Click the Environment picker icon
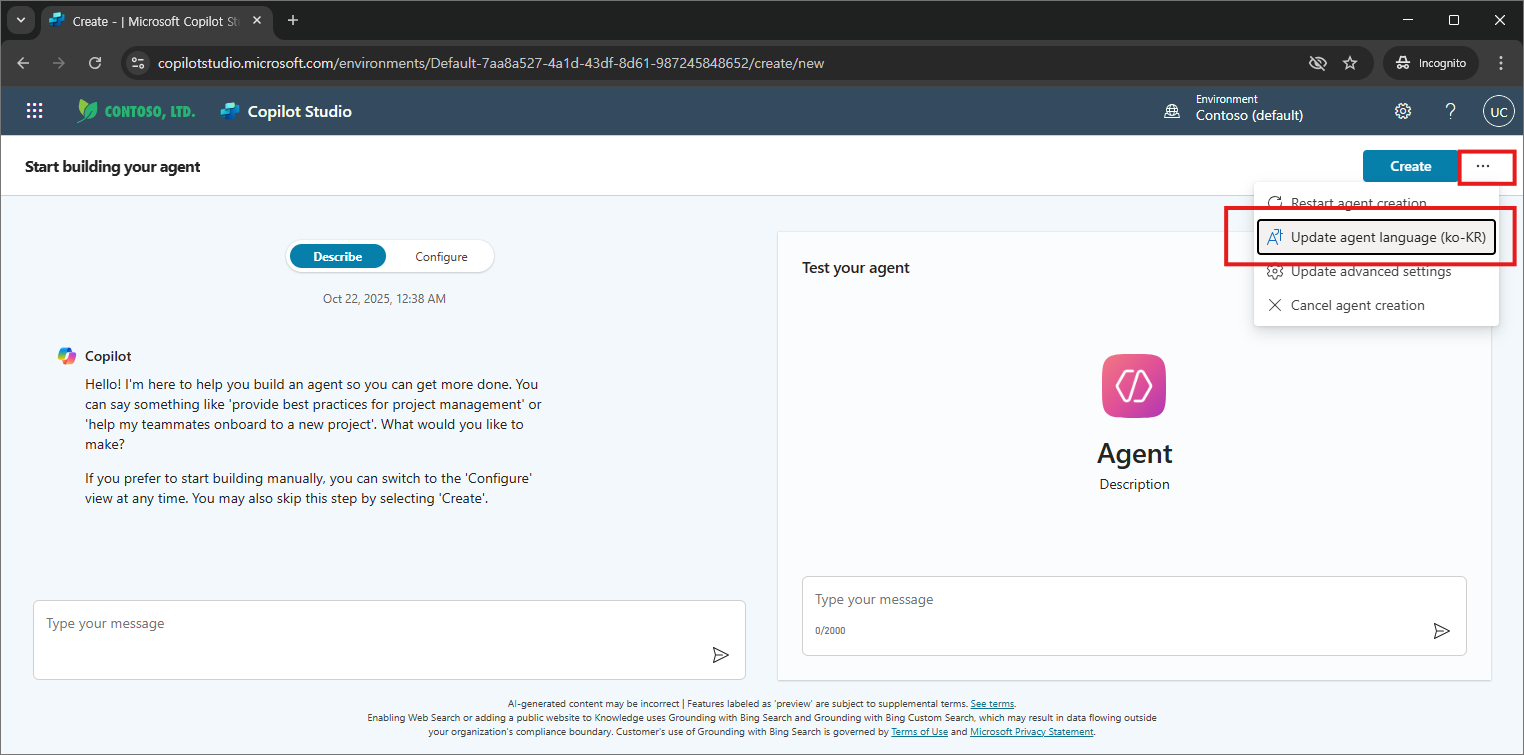Image resolution: width=1524 pixels, height=755 pixels. click(1172, 112)
